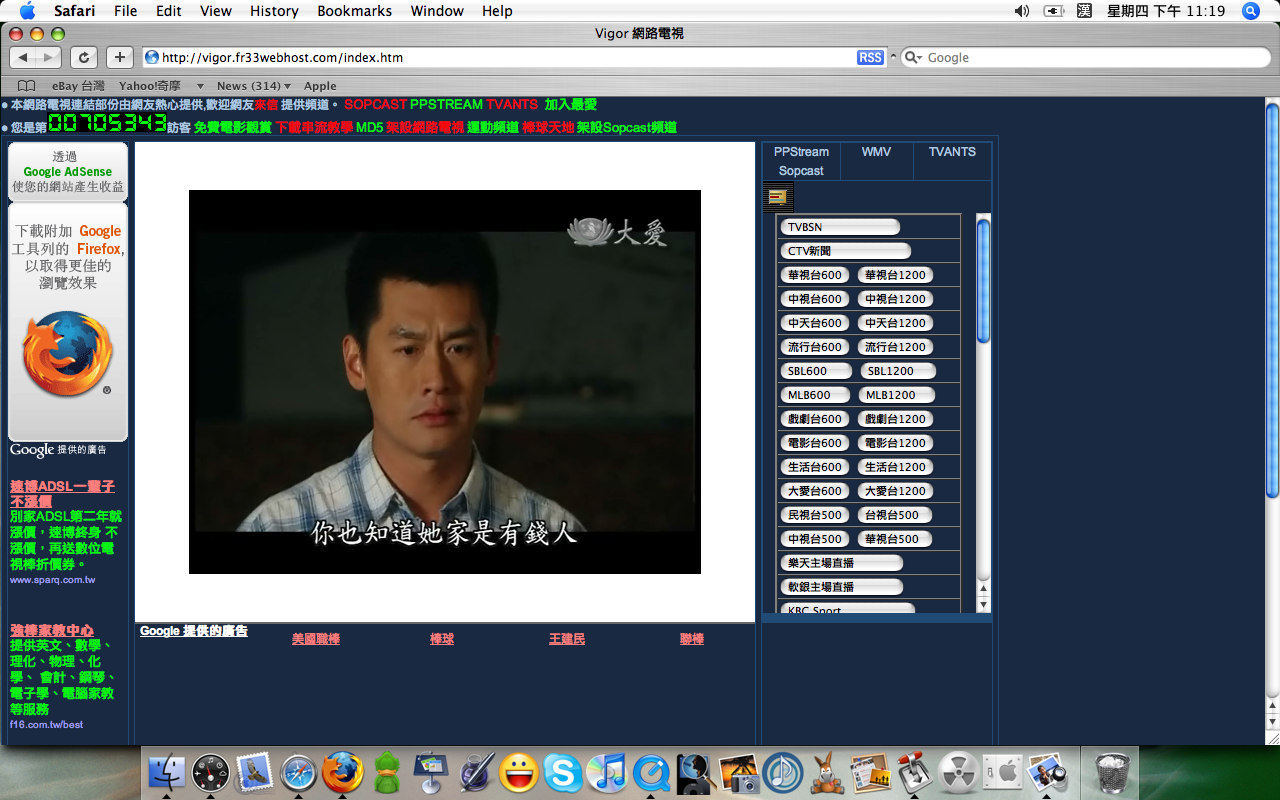Open the Trash in the Dock

tap(1111, 773)
